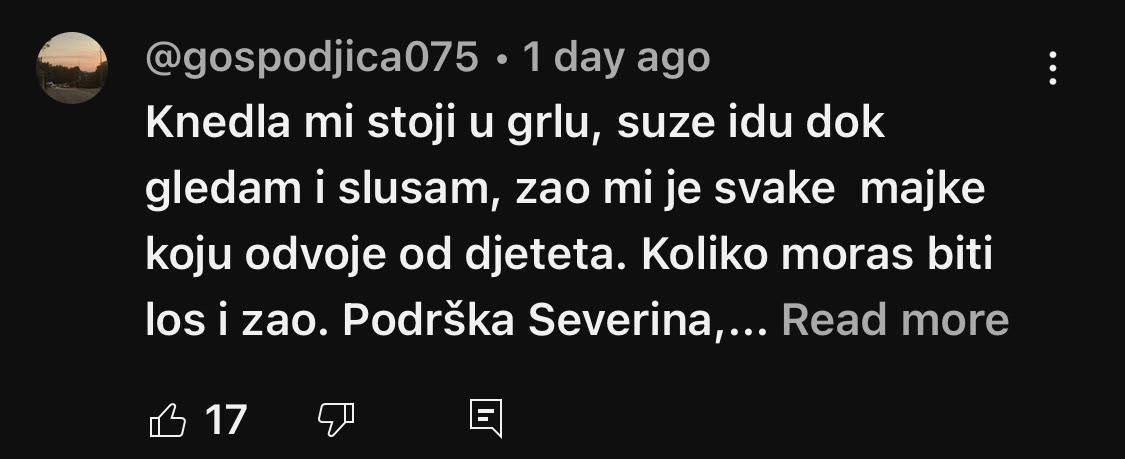Open the '1 day ago' timestamp link
Viewport: 1125px width, 459px height.
point(616,57)
